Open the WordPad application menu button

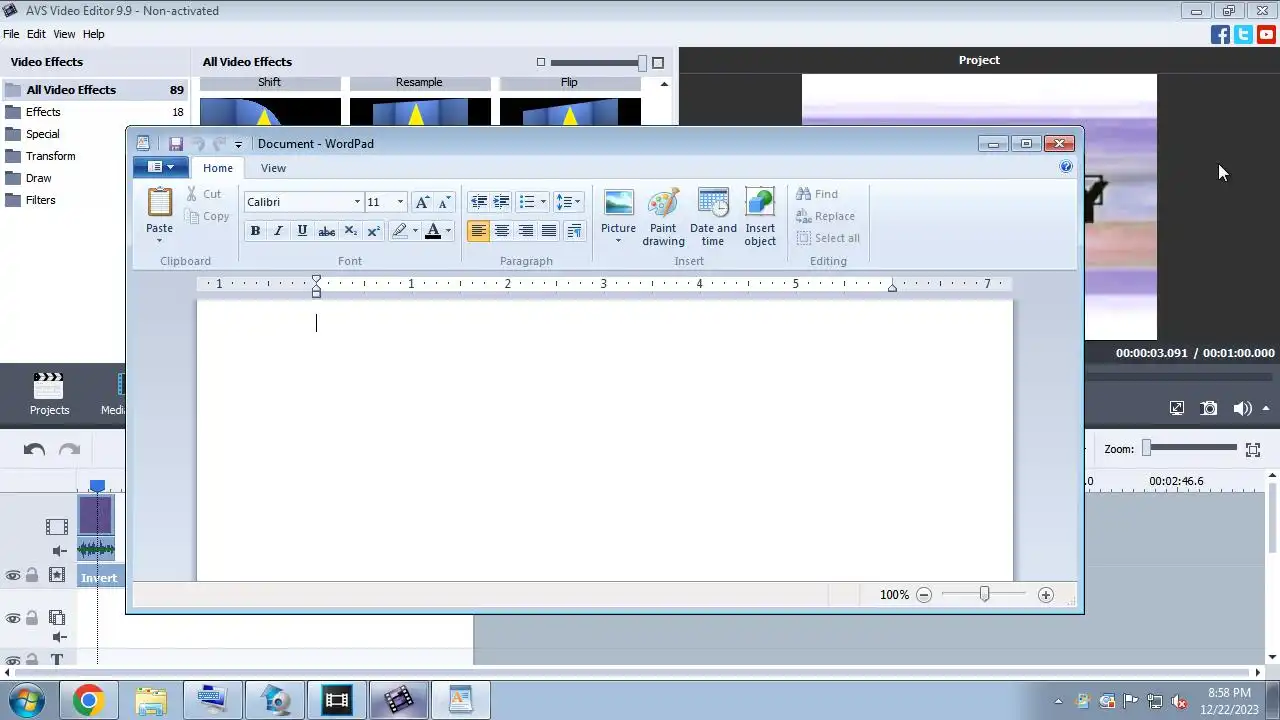(161, 167)
